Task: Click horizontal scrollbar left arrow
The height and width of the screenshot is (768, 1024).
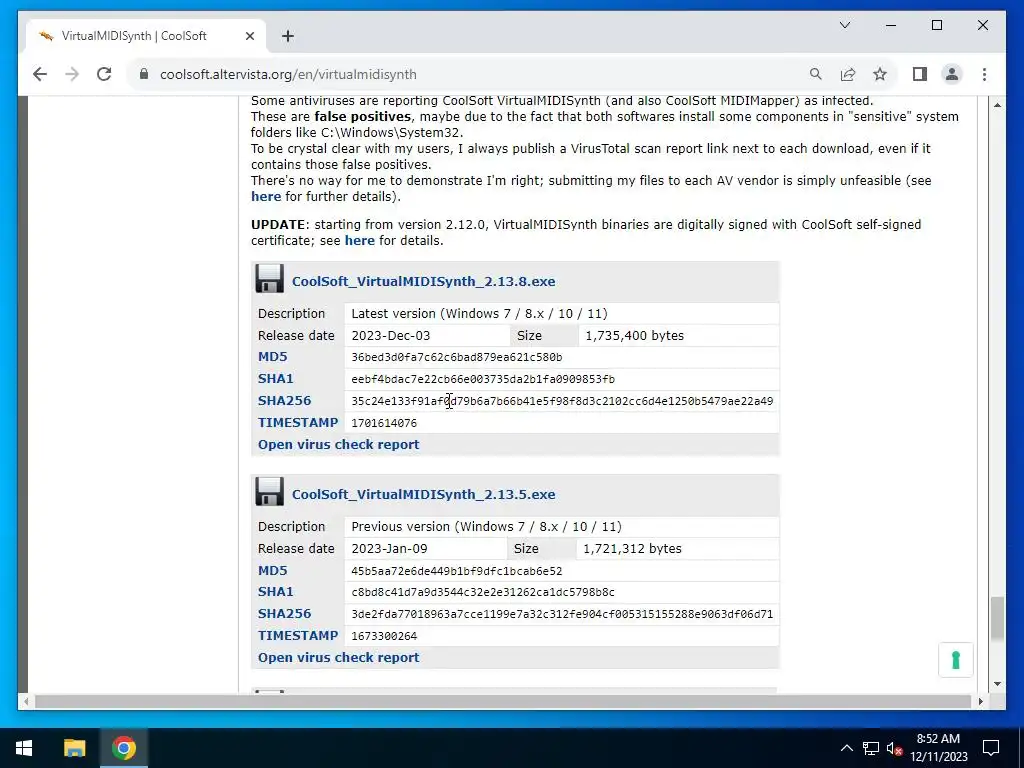Action: point(25,701)
